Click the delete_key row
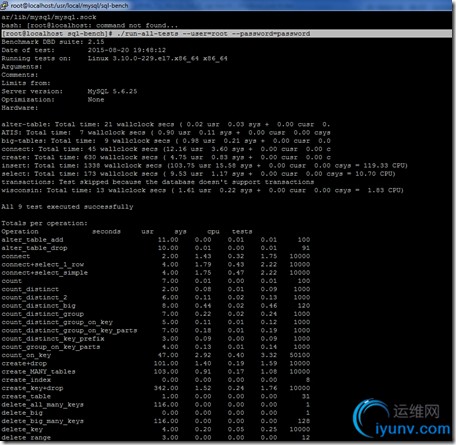The height and width of the screenshot is (445, 456). coord(156,429)
